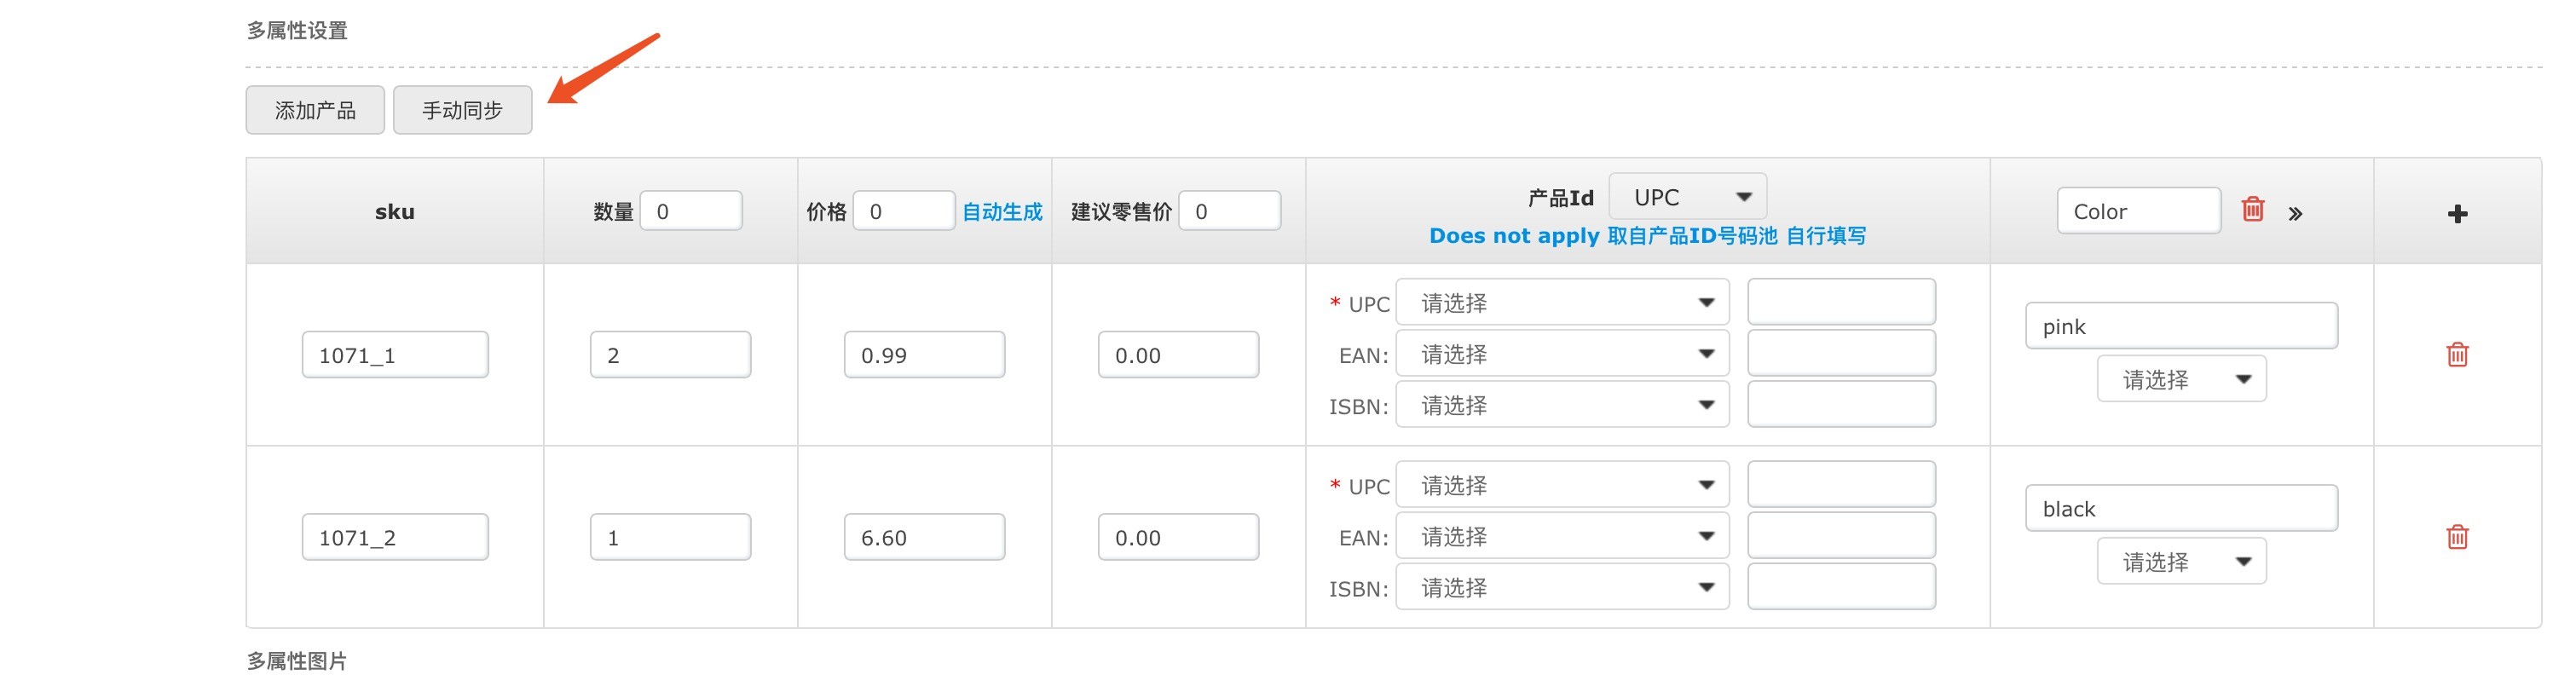Delete the 1071_1 sku row
Viewport: 2576px width, 692px height.
pyautogui.click(x=2457, y=355)
